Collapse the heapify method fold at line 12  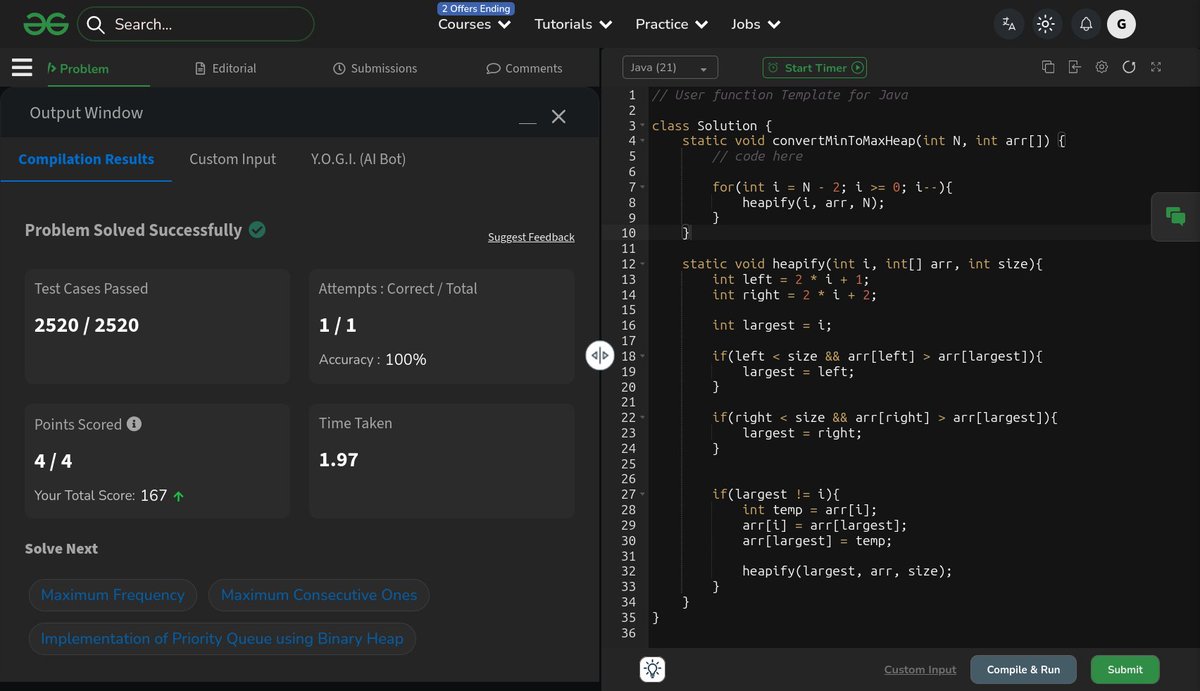pyautogui.click(x=643, y=264)
